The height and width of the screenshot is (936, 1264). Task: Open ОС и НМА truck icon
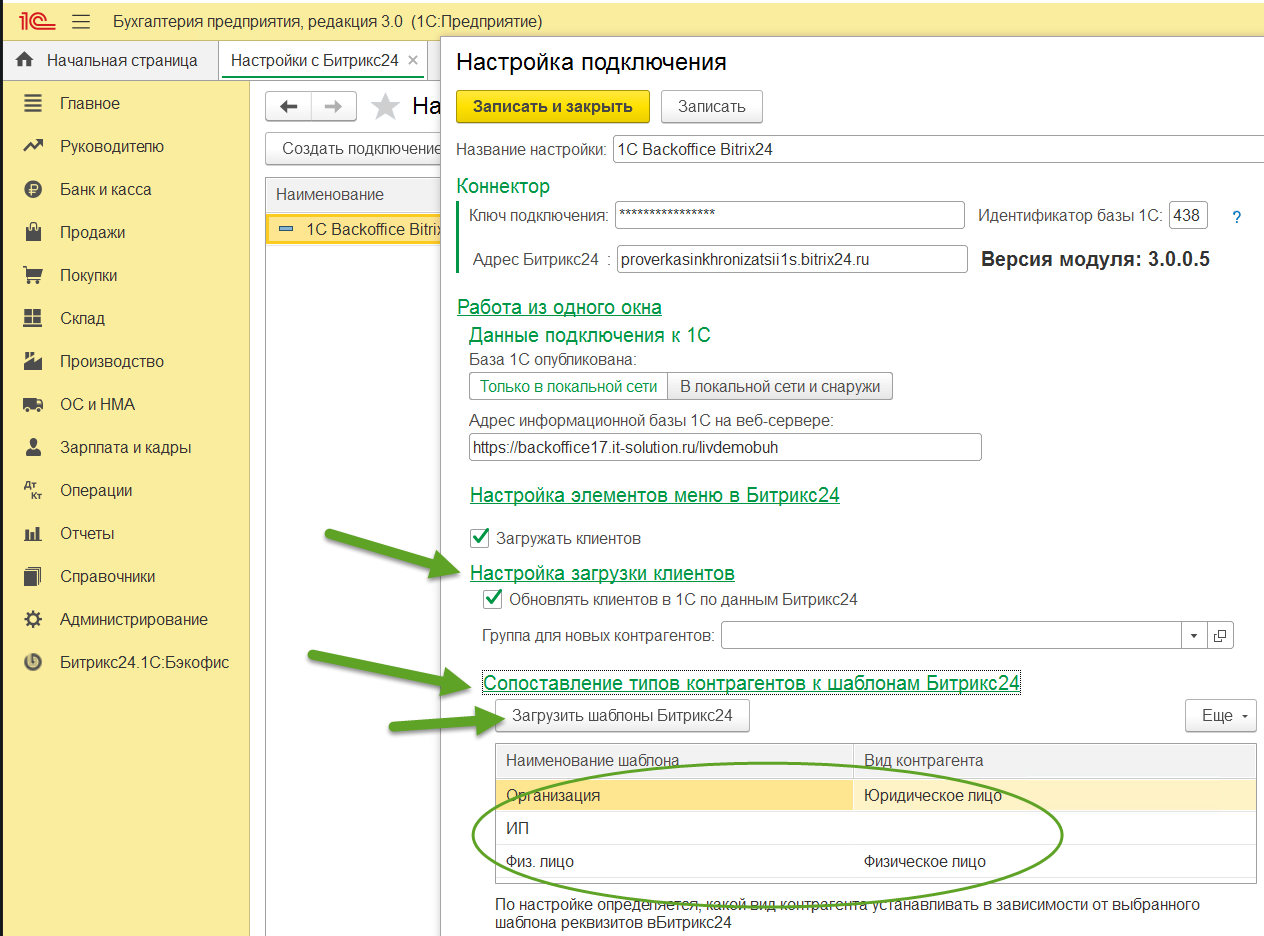pyautogui.click(x=33, y=404)
